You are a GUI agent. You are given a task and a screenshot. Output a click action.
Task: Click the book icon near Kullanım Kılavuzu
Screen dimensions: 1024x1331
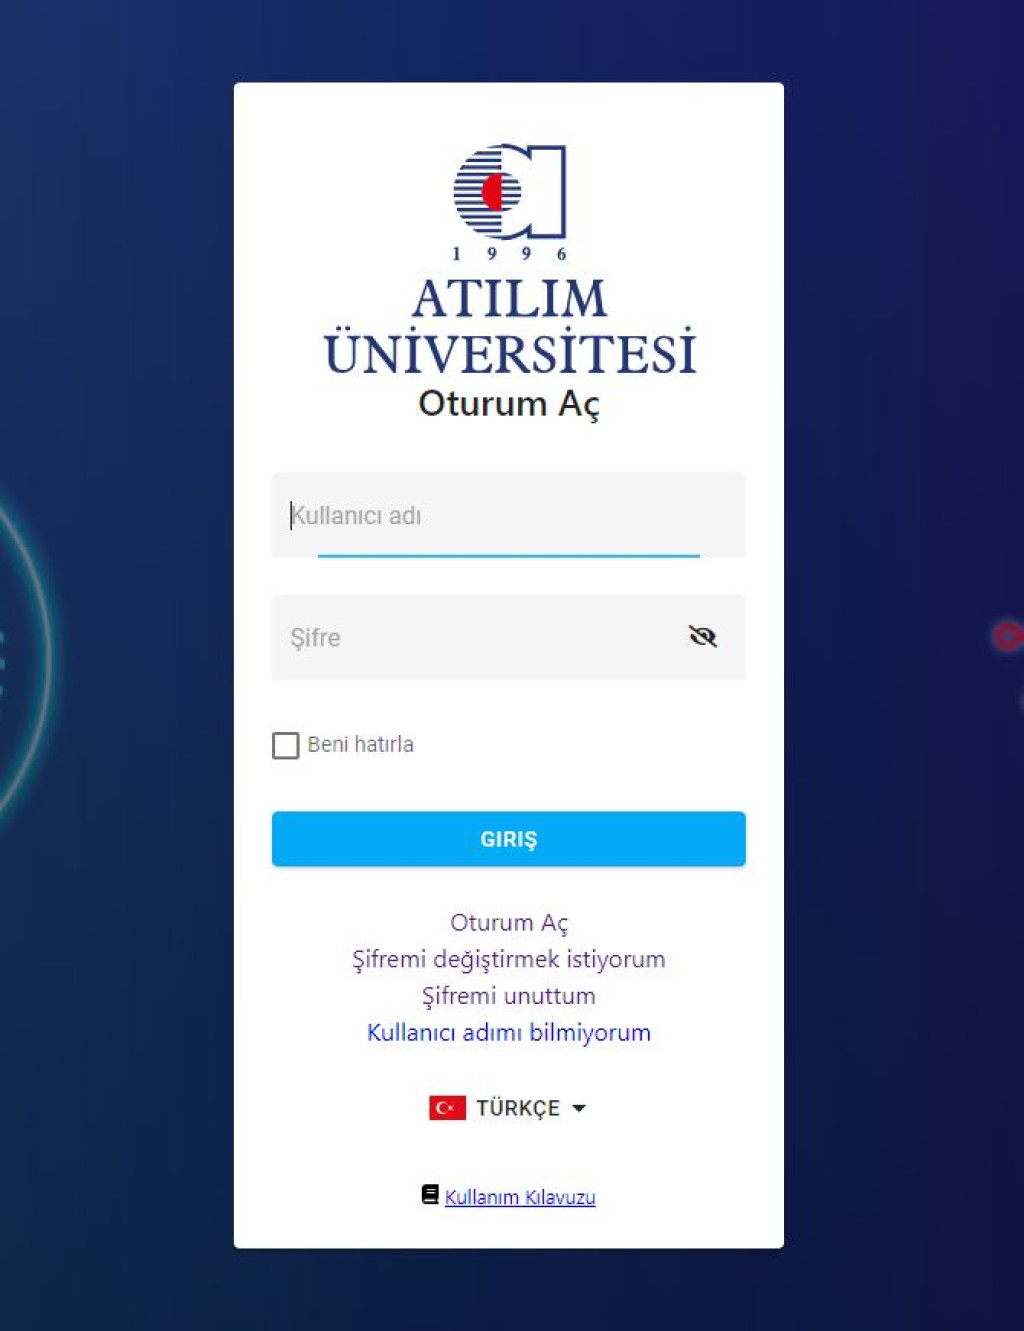click(430, 1195)
